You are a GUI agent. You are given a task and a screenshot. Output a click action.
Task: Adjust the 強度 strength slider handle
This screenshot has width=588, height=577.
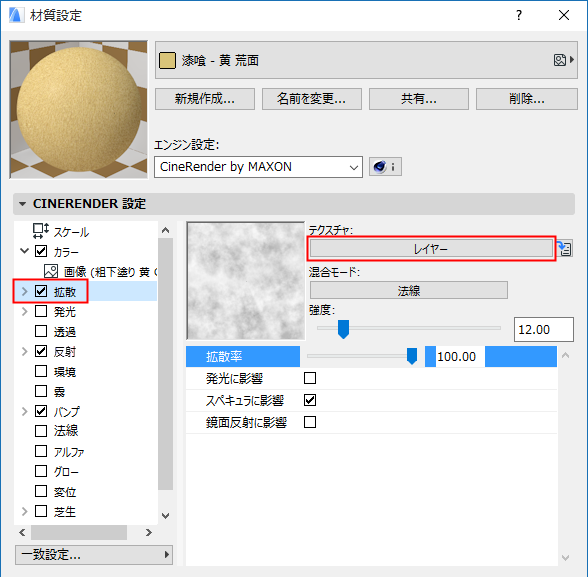pos(343,329)
